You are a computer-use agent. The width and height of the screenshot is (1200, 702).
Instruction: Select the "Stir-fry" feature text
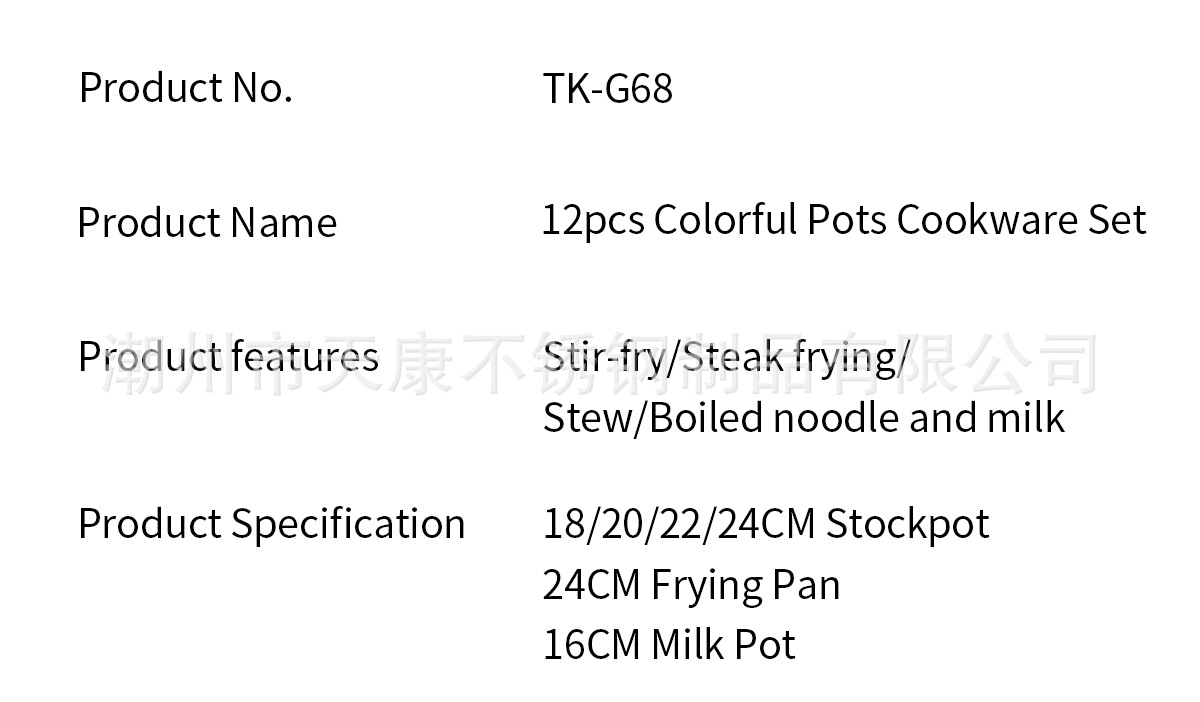point(603,357)
